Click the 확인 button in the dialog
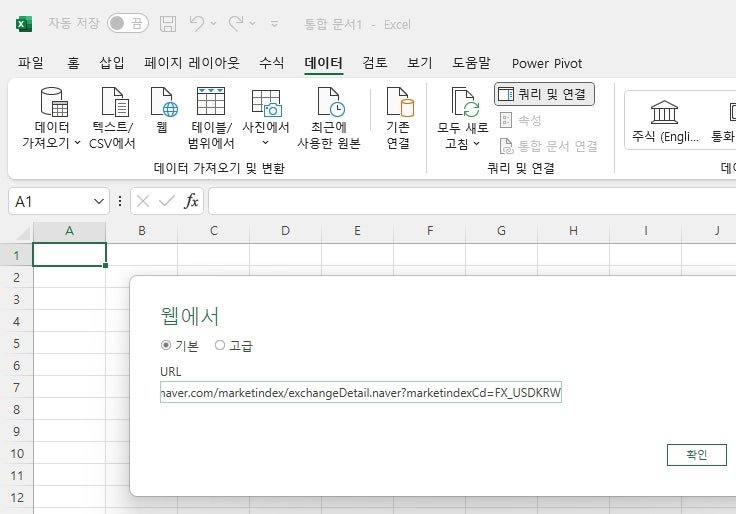Viewport: 736px width, 514px height. (x=697, y=454)
